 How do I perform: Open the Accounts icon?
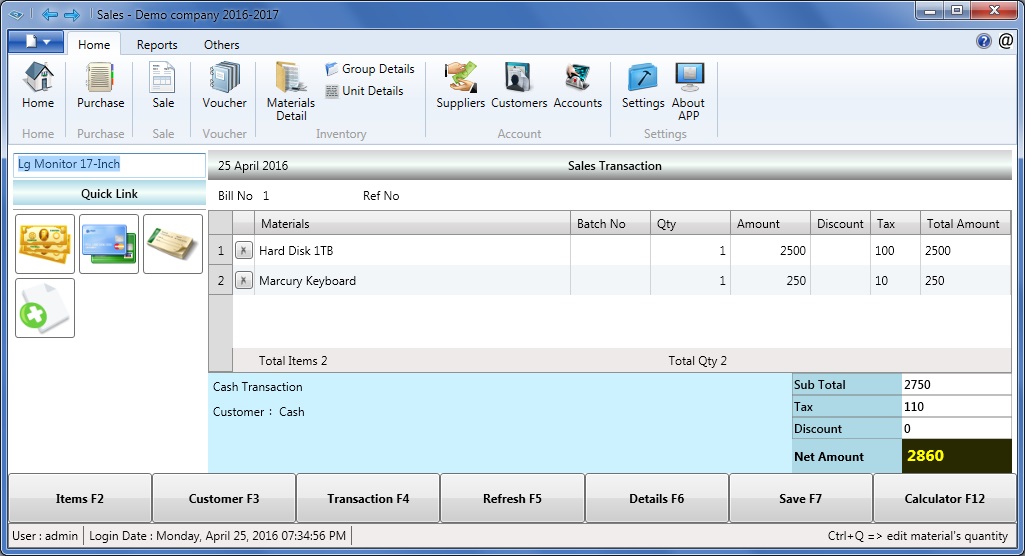[578, 86]
